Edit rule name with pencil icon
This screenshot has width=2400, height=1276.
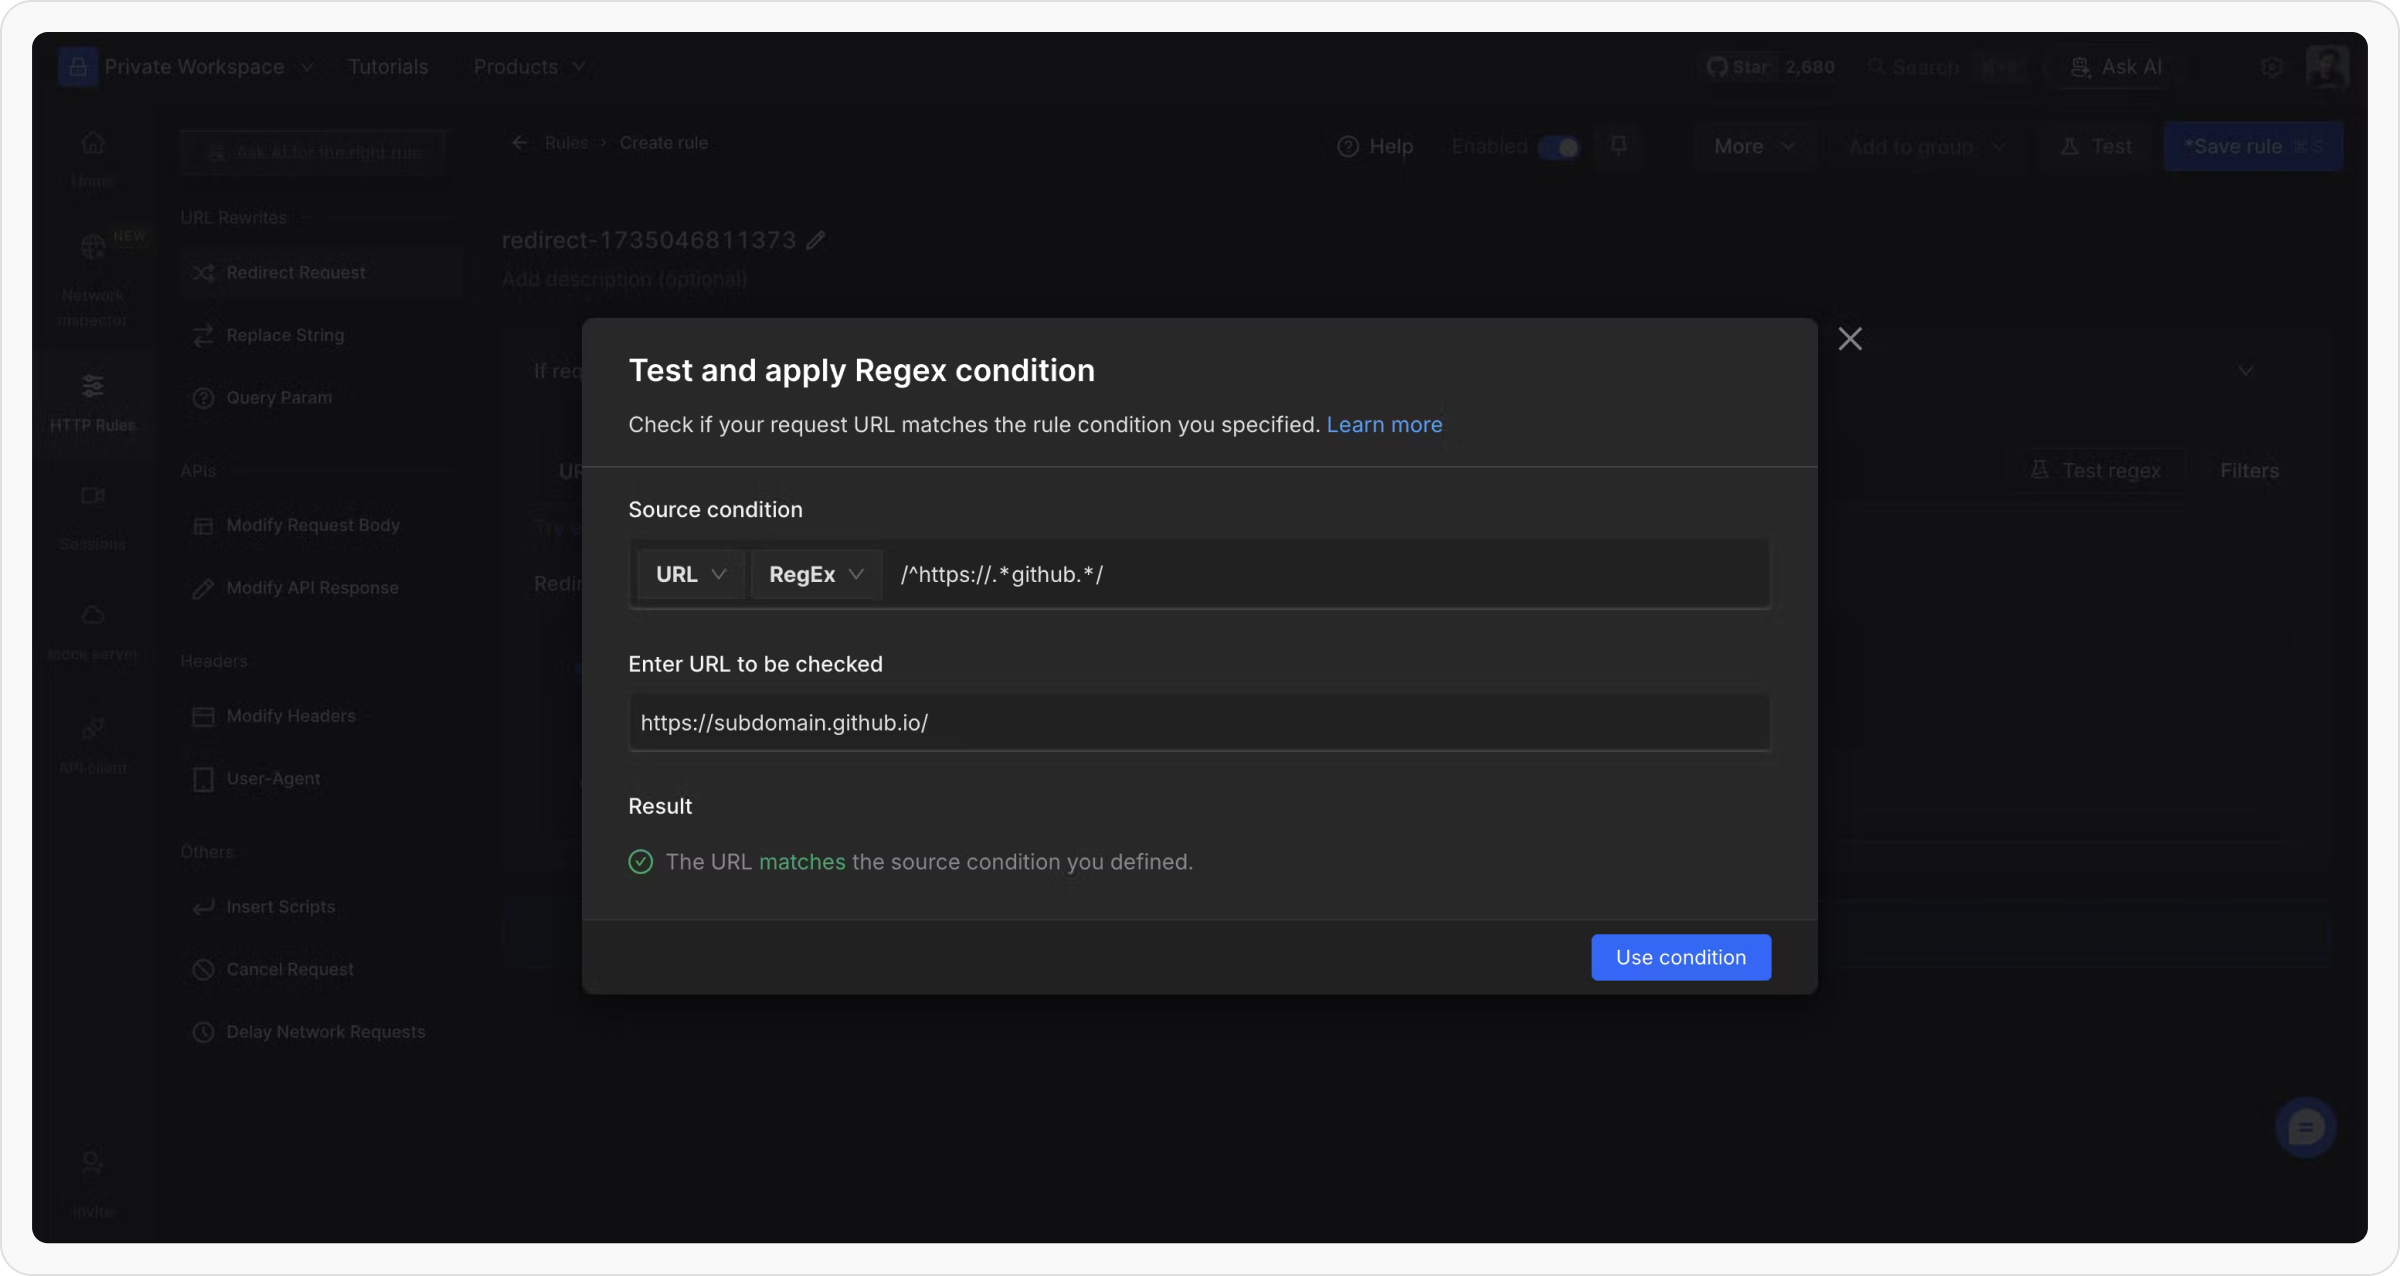point(816,240)
